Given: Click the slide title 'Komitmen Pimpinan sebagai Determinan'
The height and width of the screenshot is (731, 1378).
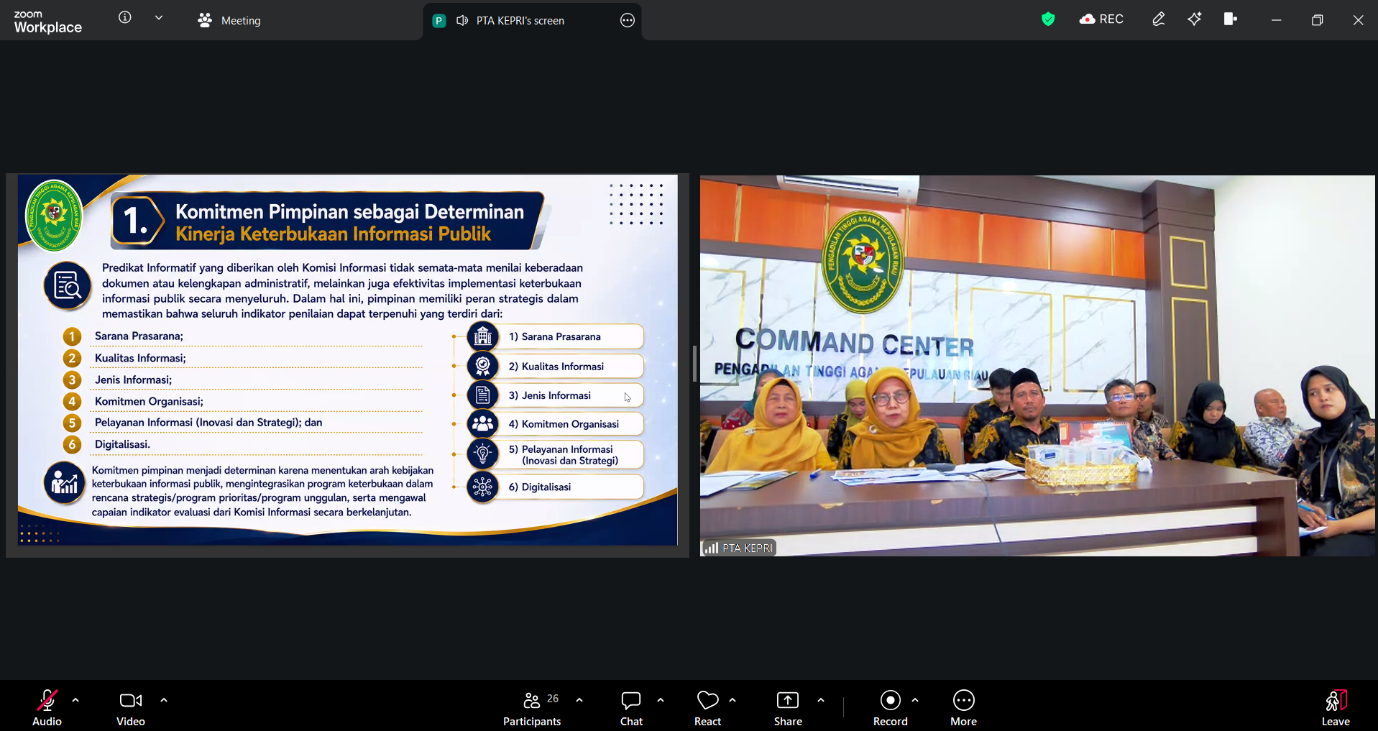Looking at the screenshot, I should (349, 211).
